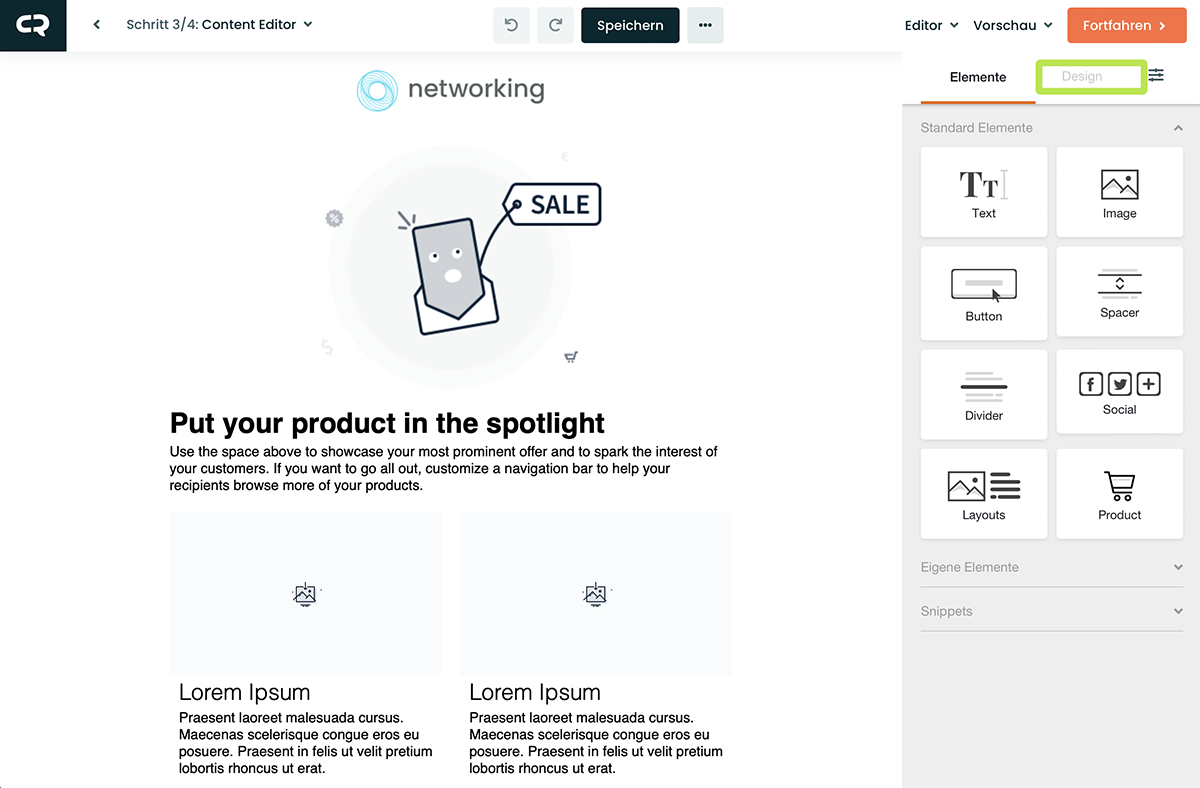Image resolution: width=1200 pixels, height=788 pixels.
Task: Expand the Eigene Elemente section
Action: point(1051,567)
